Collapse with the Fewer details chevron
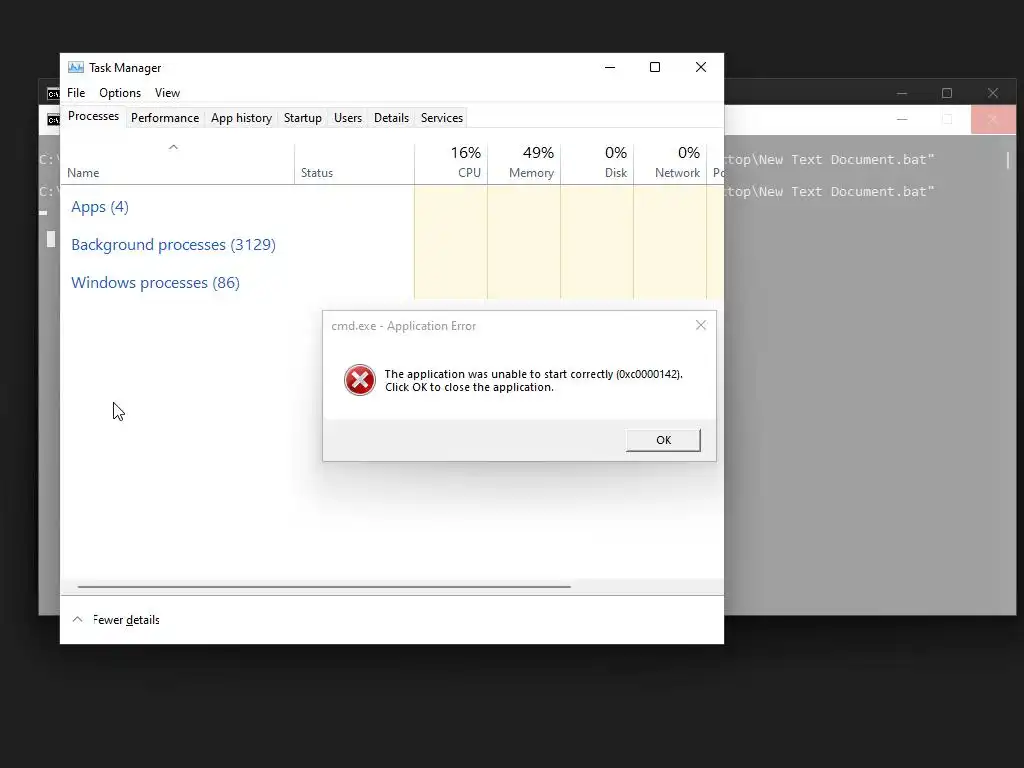Screen dimensions: 1024x768 coord(77,619)
